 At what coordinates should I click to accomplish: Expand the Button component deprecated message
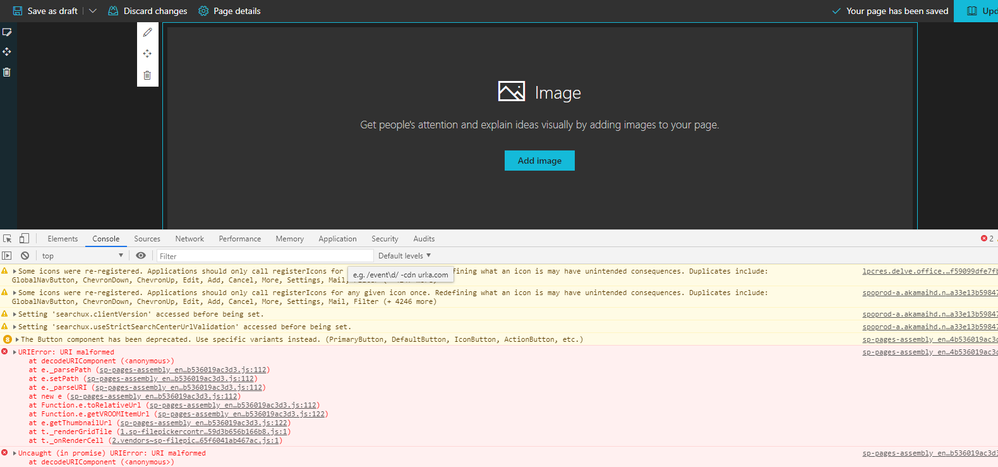tap(15, 340)
